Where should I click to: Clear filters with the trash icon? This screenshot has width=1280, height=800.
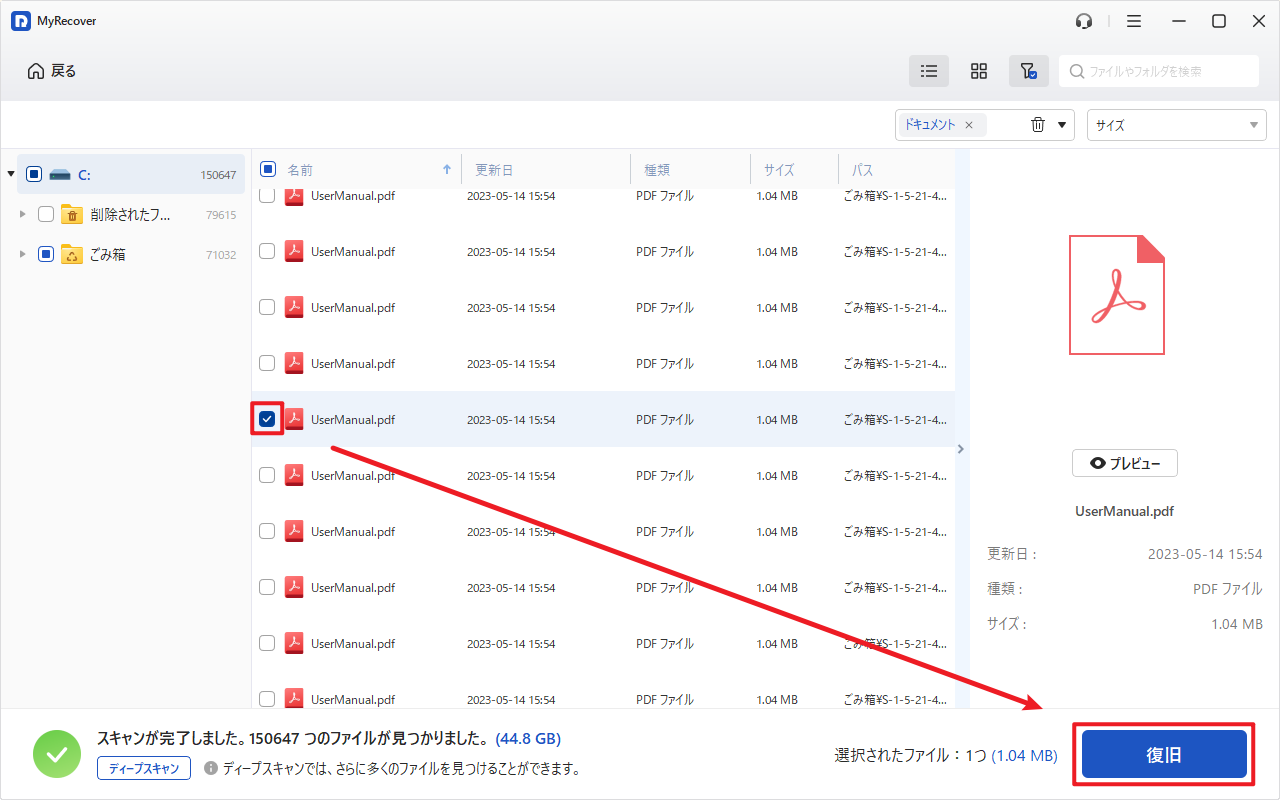1038,125
